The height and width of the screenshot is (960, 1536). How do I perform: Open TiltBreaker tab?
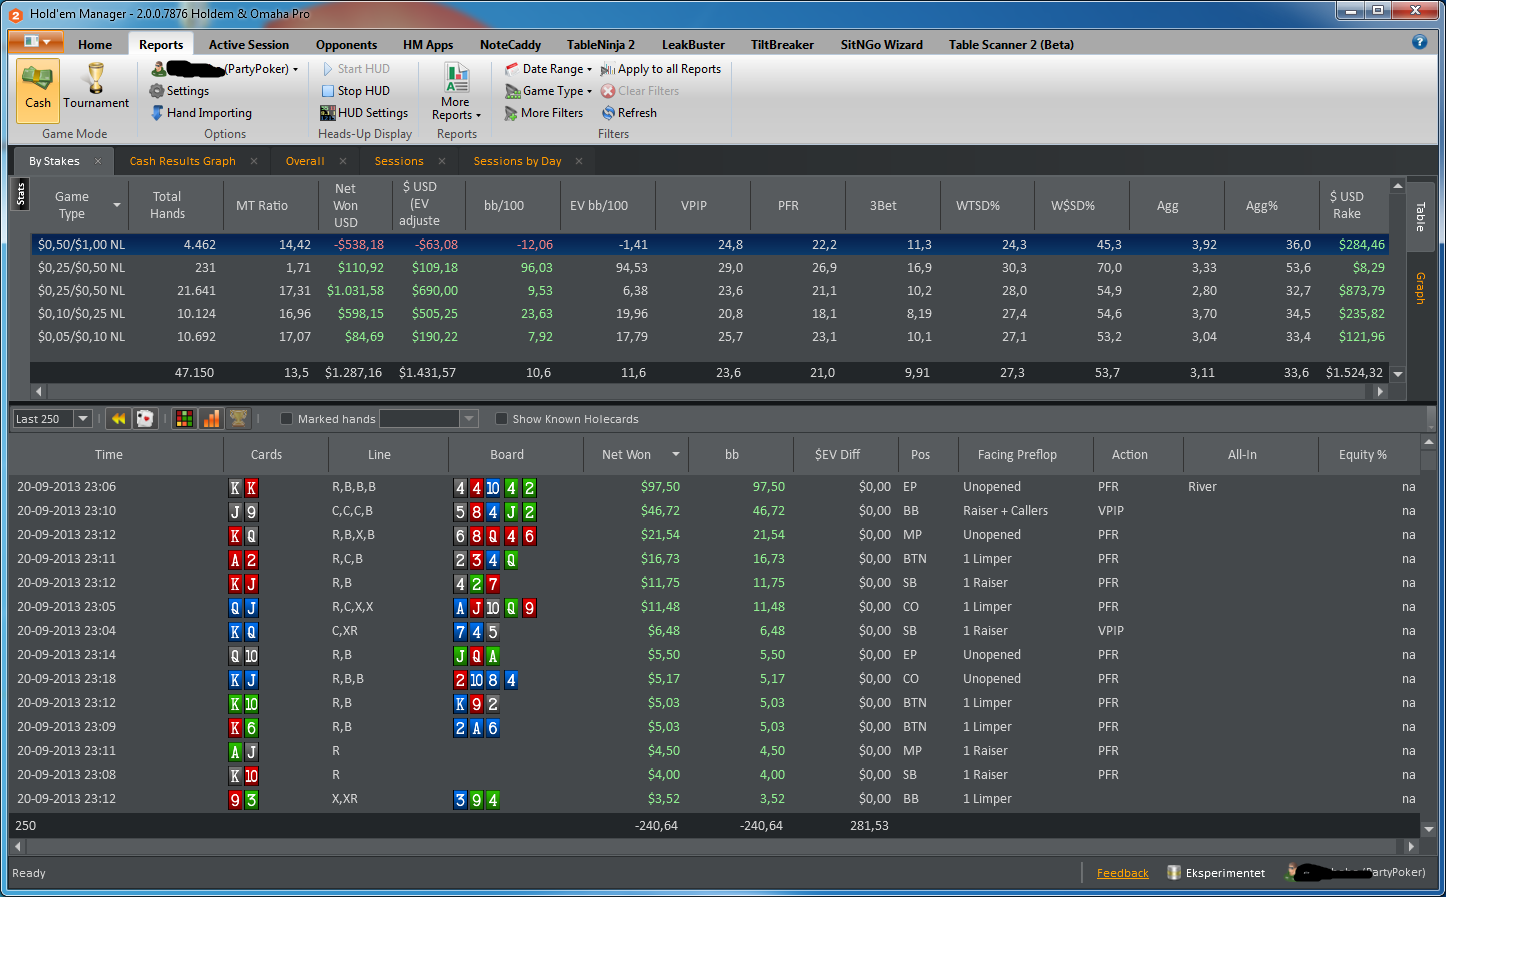coord(782,45)
